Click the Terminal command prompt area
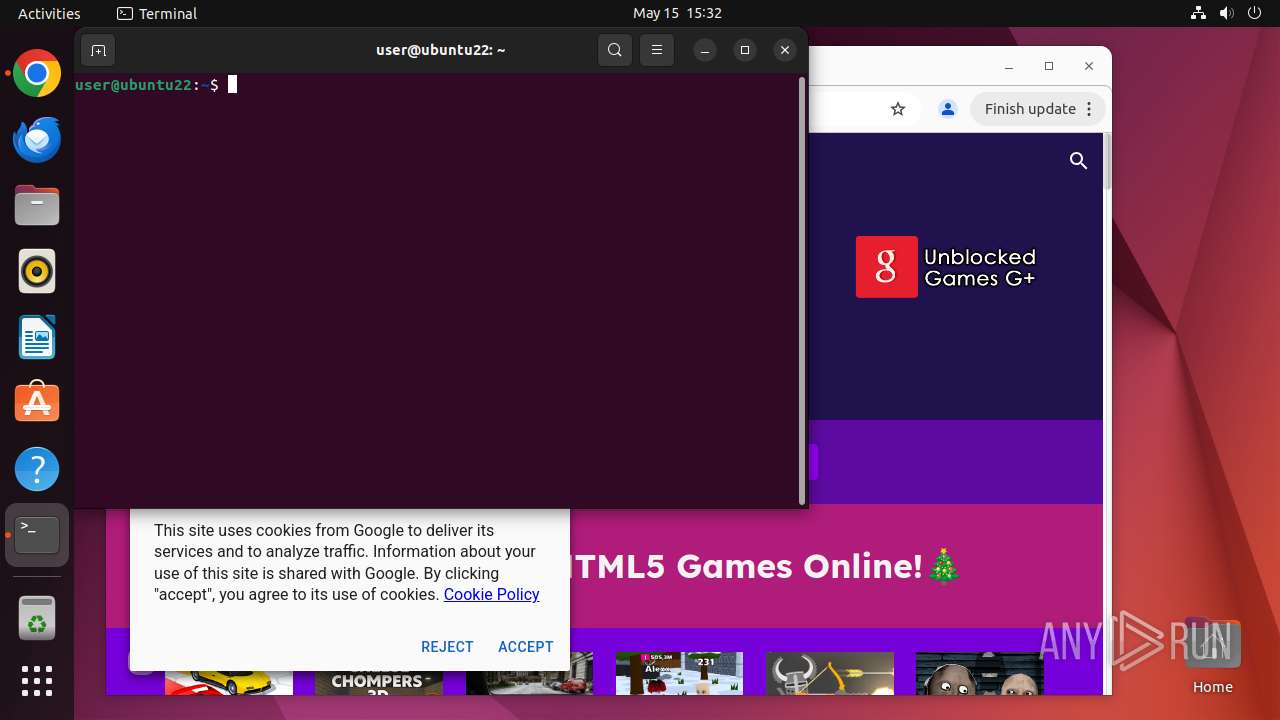 (x=436, y=290)
